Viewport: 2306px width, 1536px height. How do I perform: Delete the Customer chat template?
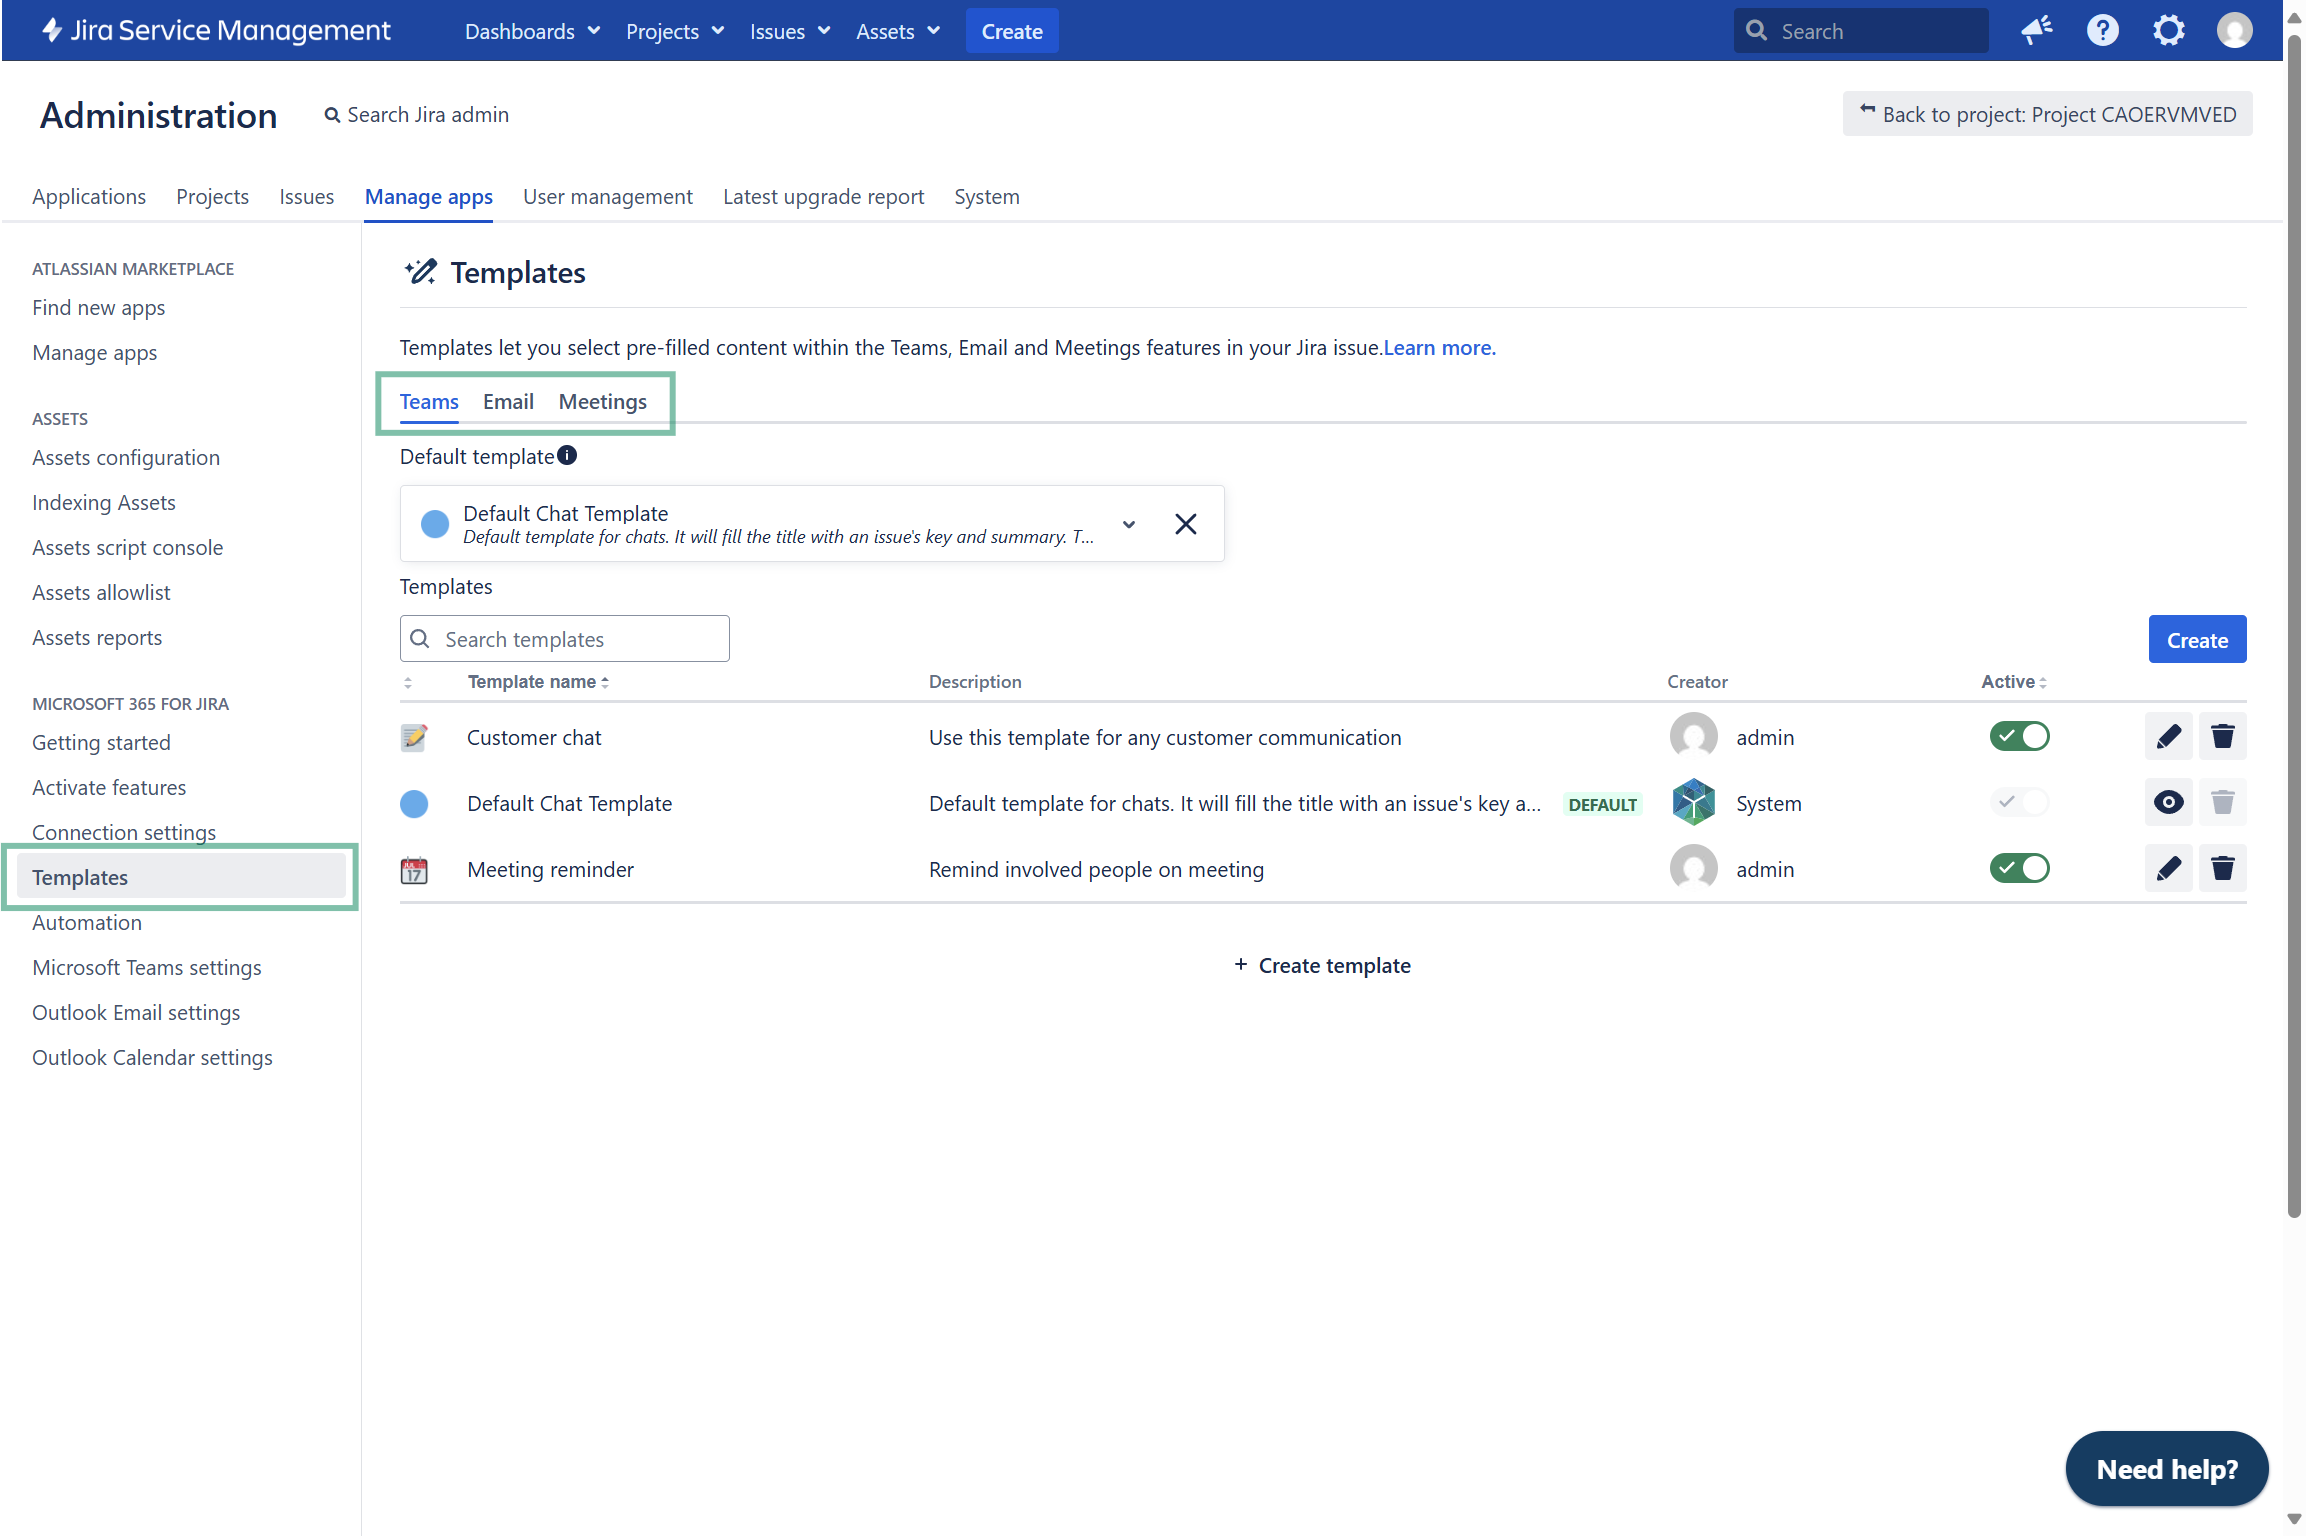[x=2222, y=737]
